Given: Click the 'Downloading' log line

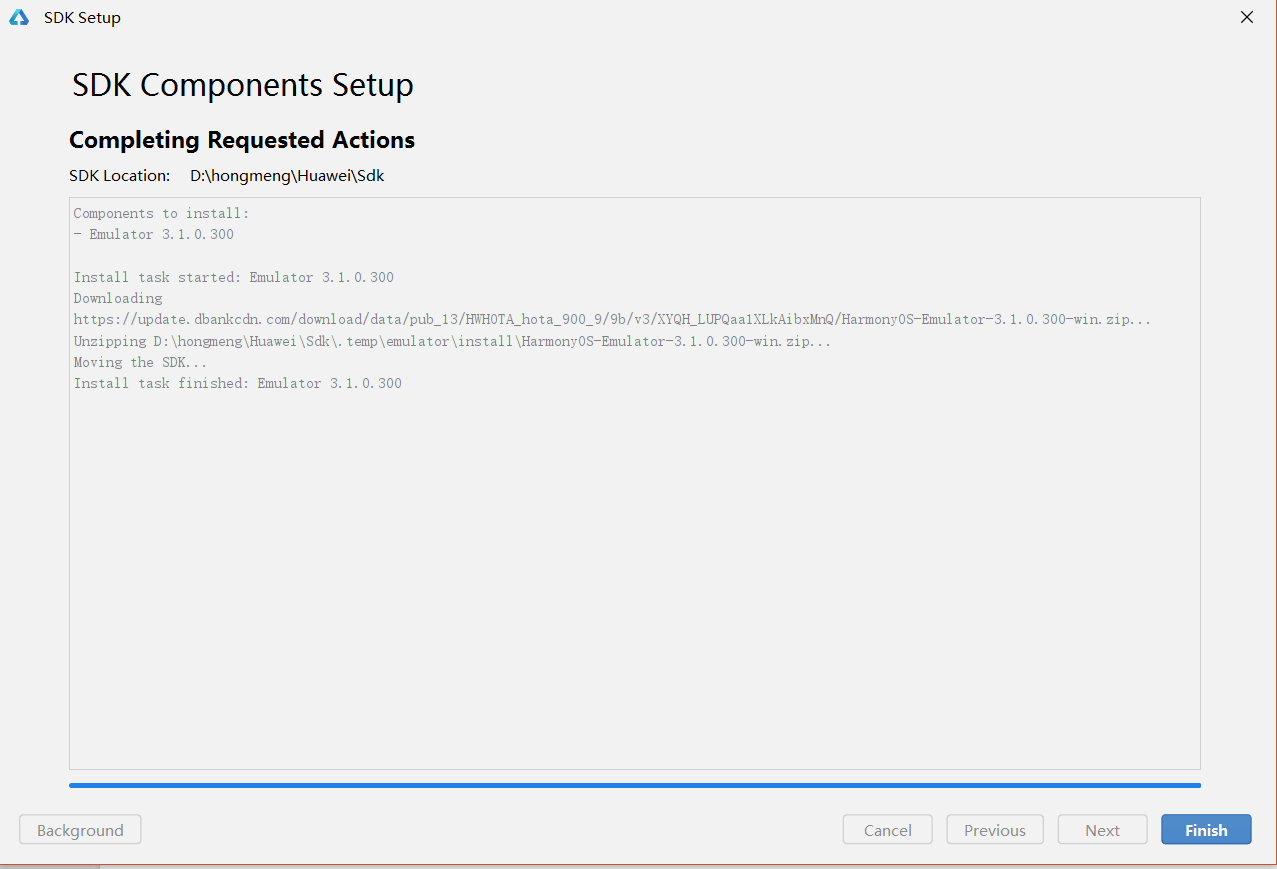Looking at the screenshot, I should pos(118,298).
